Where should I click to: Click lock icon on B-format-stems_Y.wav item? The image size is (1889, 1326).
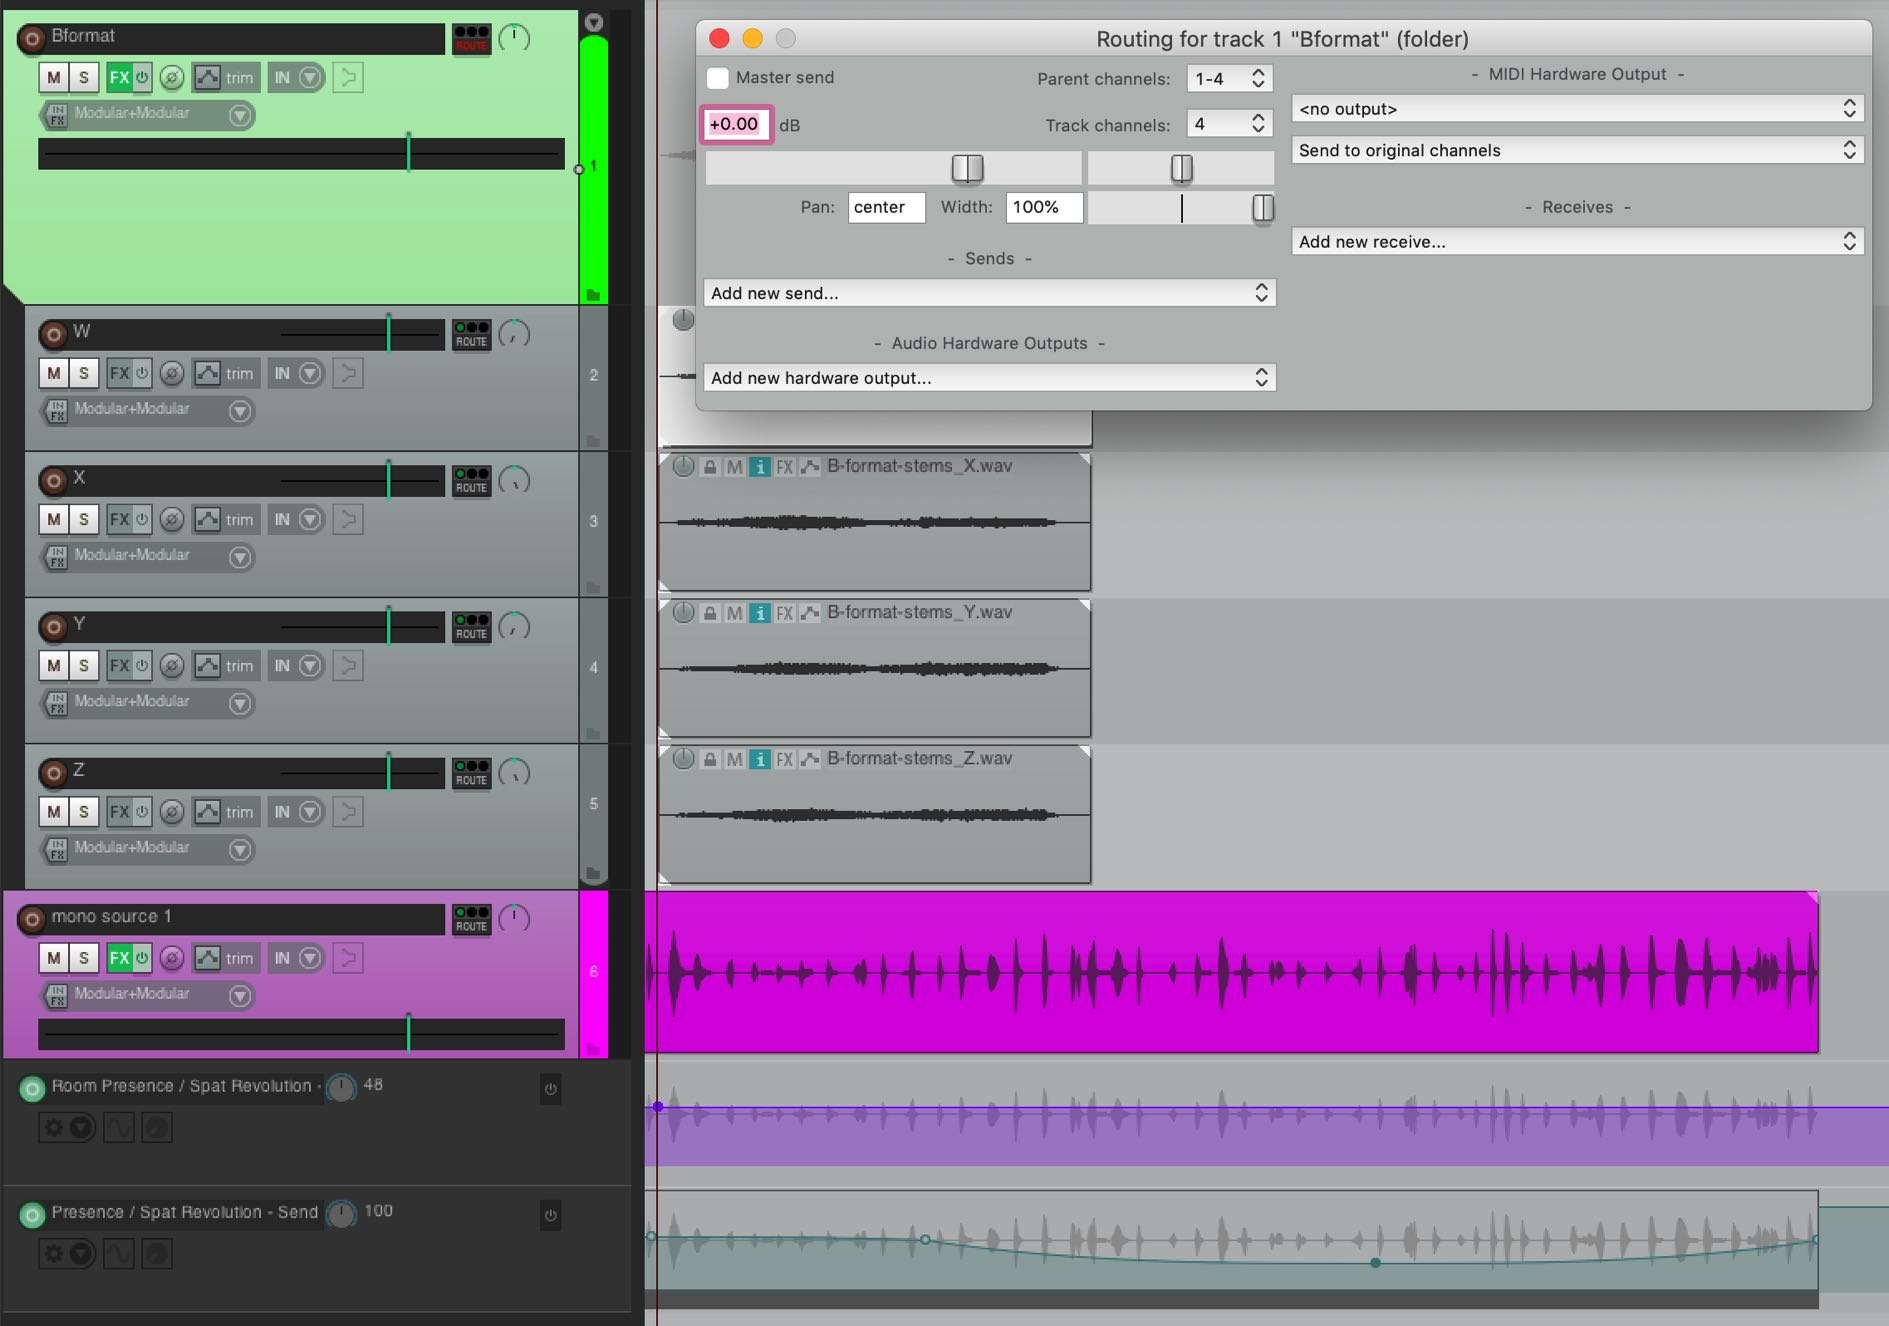[709, 613]
